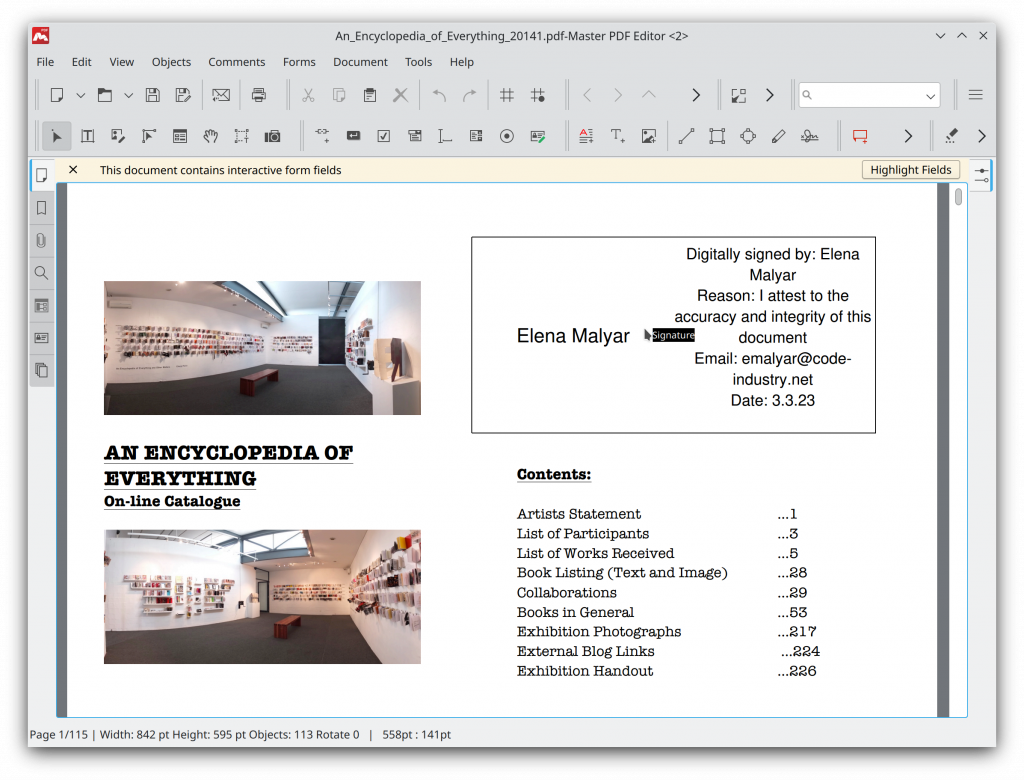The image size is (1024, 780).
Task: Expand the New document dropdown arrow
Action: pyautogui.click(x=80, y=96)
